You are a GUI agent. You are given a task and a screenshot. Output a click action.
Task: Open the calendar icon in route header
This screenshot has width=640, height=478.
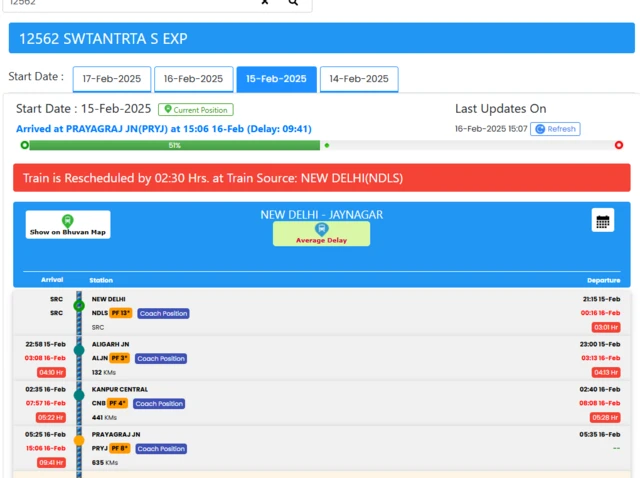(x=602, y=221)
